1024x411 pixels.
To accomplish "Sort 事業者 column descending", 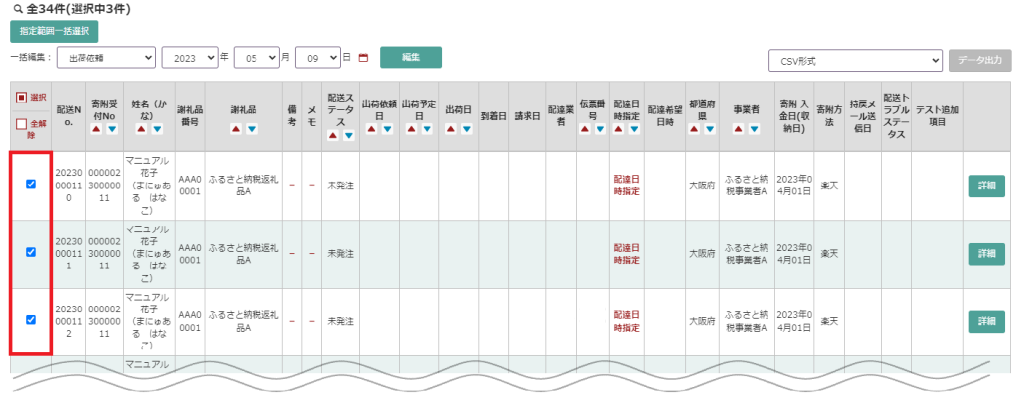I will (752, 129).
